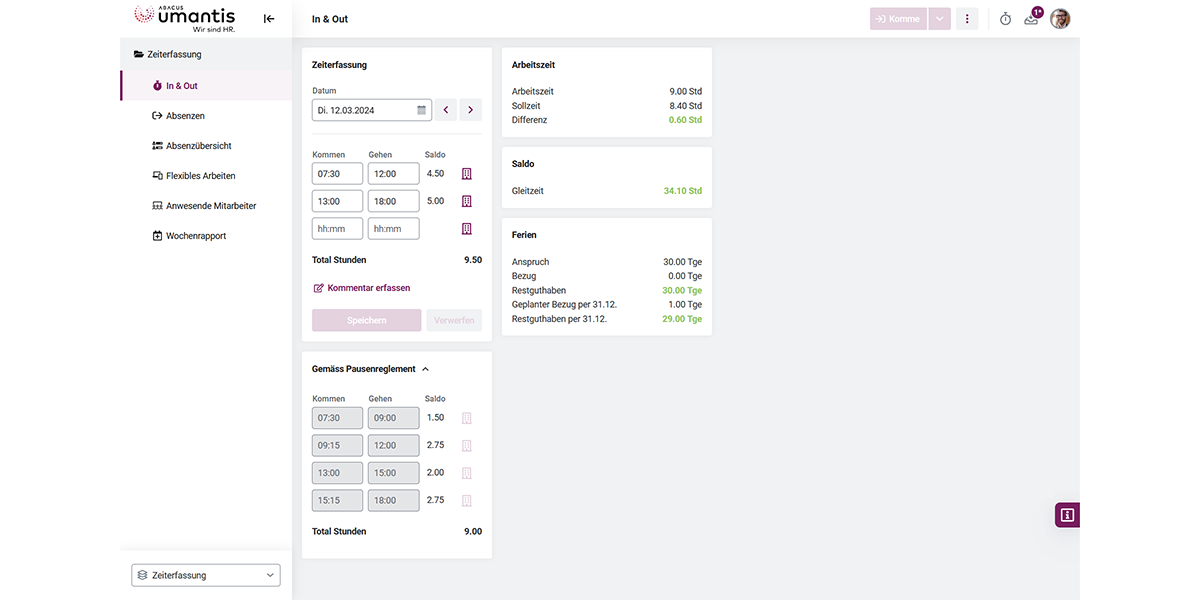Open the notifications inbox icon
Image resolution: width=1200 pixels, height=600 pixels.
(x=1032, y=19)
